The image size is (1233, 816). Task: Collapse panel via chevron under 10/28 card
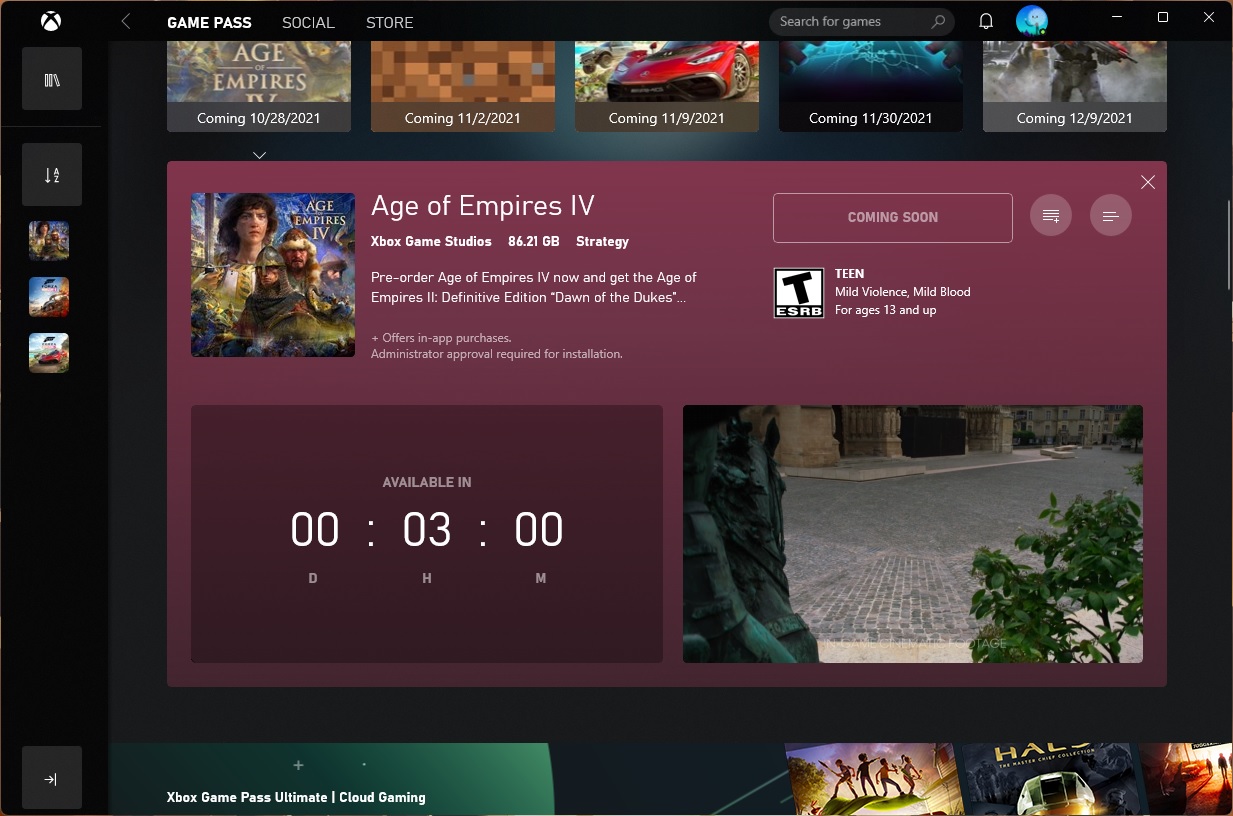click(x=259, y=155)
